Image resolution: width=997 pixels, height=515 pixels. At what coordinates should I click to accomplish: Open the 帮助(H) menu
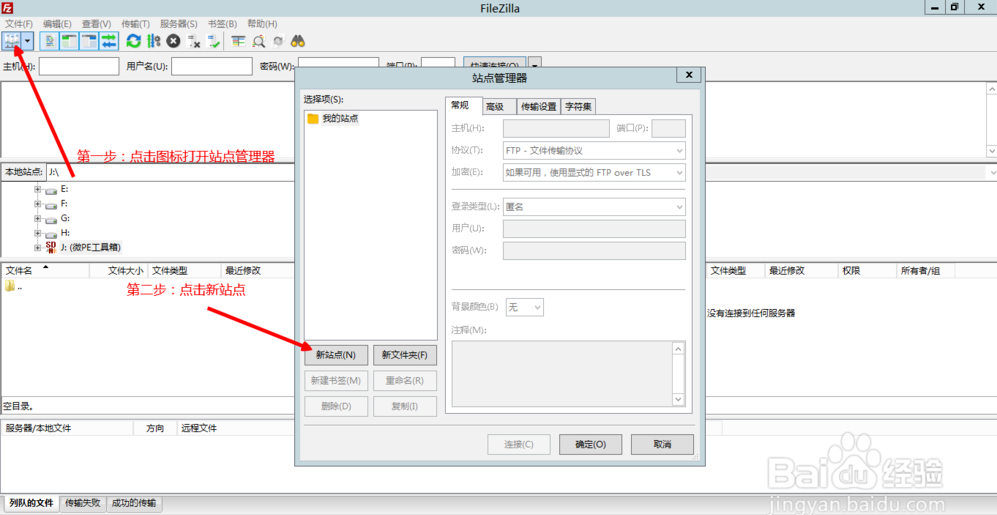click(x=263, y=24)
